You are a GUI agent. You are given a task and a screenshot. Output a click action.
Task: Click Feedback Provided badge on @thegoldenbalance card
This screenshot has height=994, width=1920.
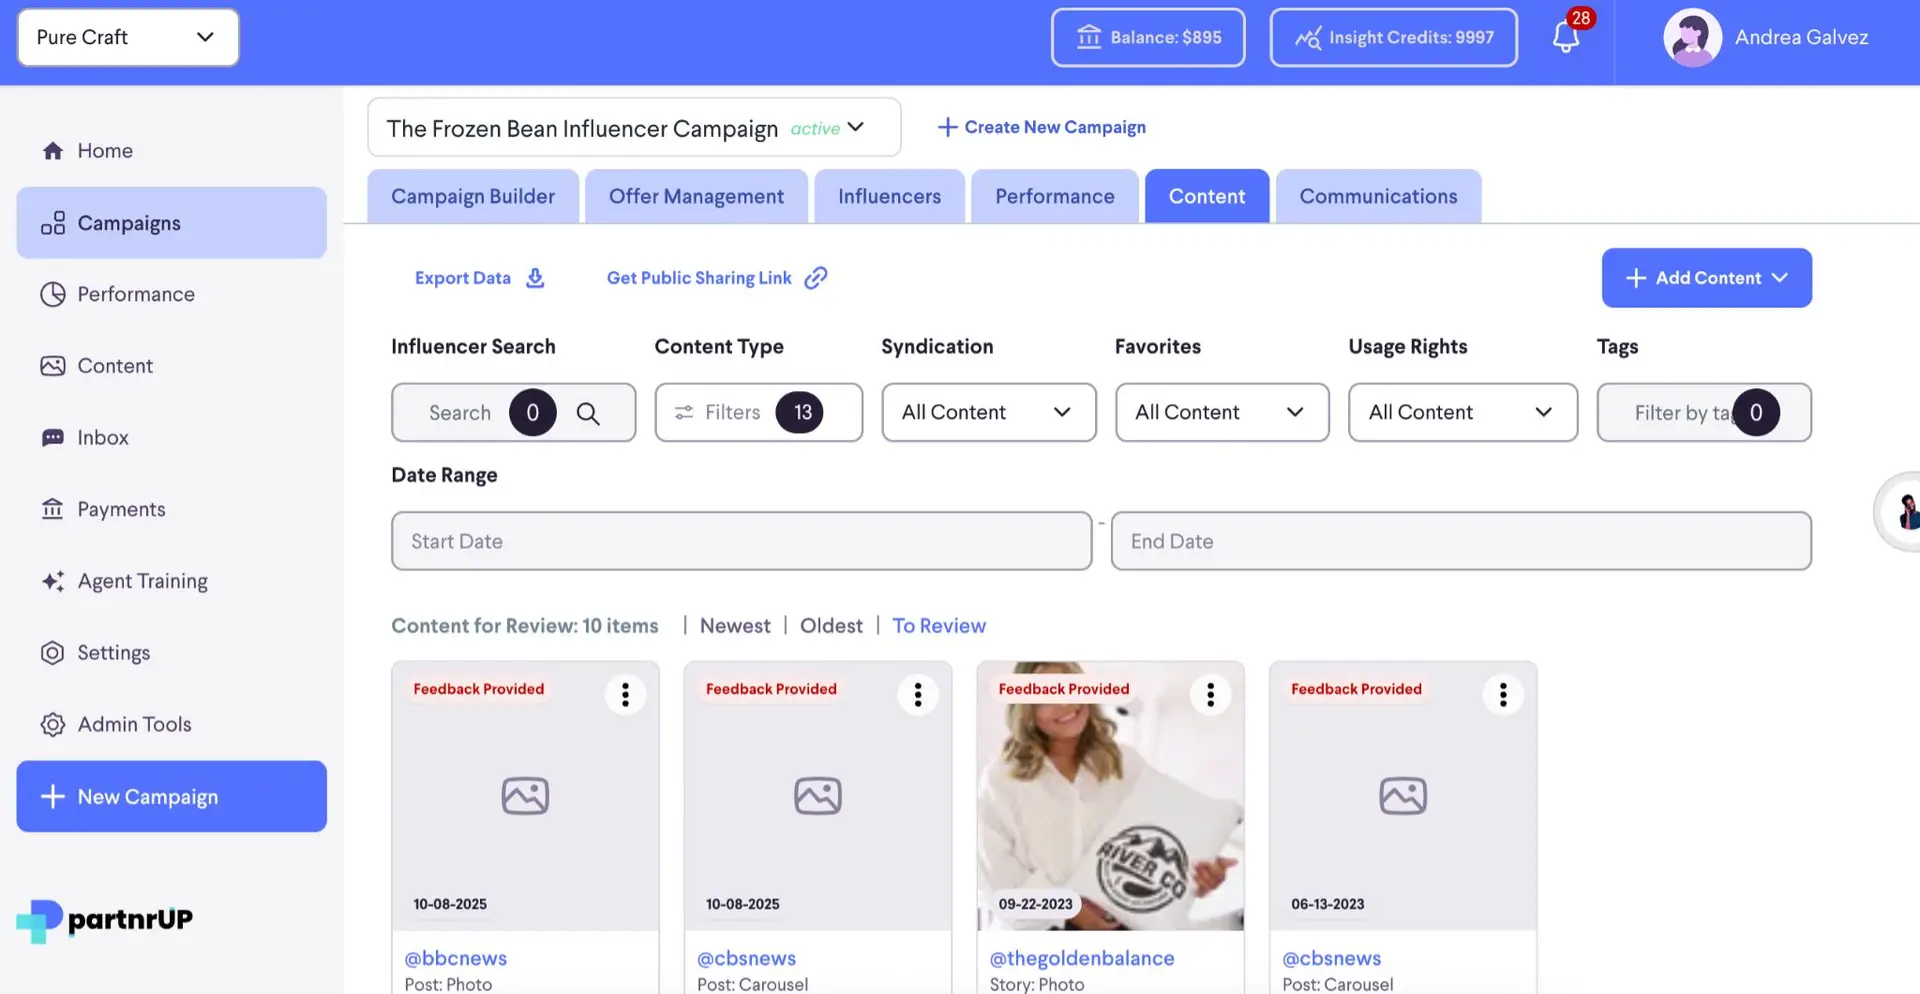click(x=1064, y=689)
